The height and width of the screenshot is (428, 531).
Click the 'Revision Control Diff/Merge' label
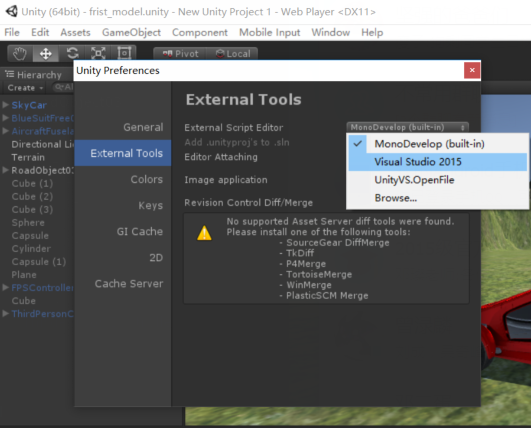(249, 202)
